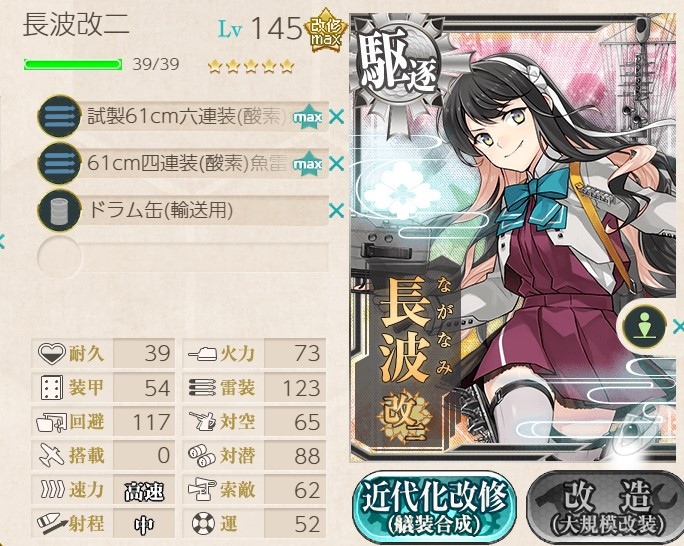Unequip ドラム缶(輸送用) using the X mark

coord(337,211)
